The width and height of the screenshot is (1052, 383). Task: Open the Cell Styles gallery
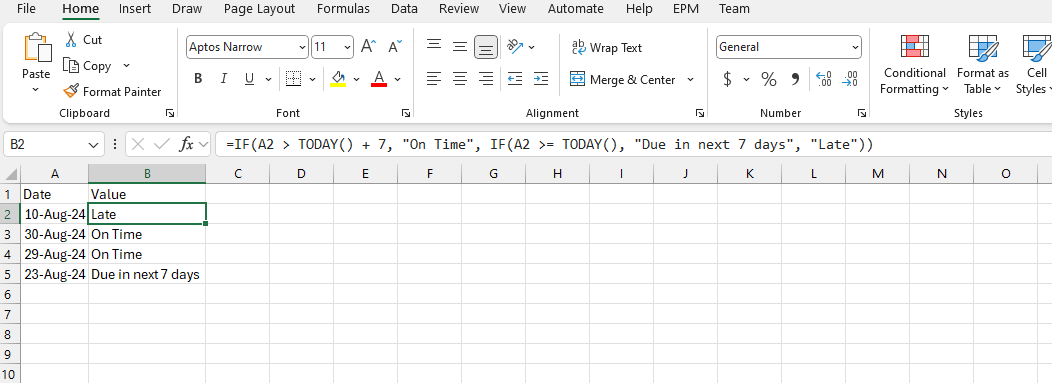pyautogui.click(x=1035, y=64)
